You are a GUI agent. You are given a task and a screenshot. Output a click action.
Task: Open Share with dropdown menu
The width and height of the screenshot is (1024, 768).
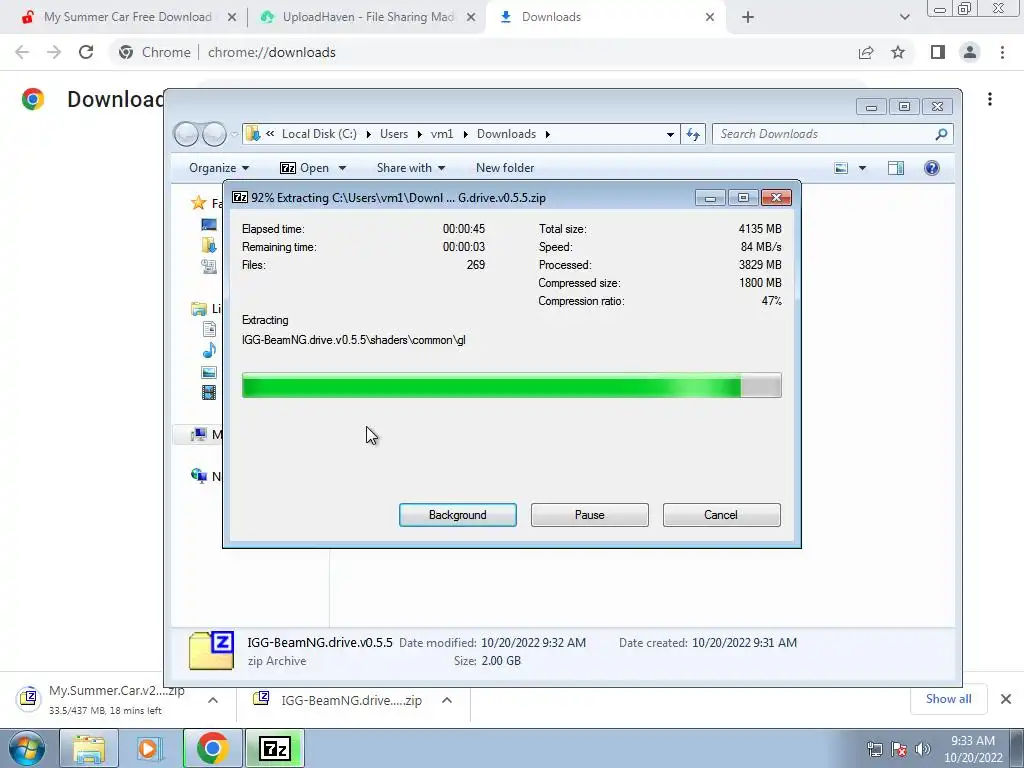click(x=411, y=168)
